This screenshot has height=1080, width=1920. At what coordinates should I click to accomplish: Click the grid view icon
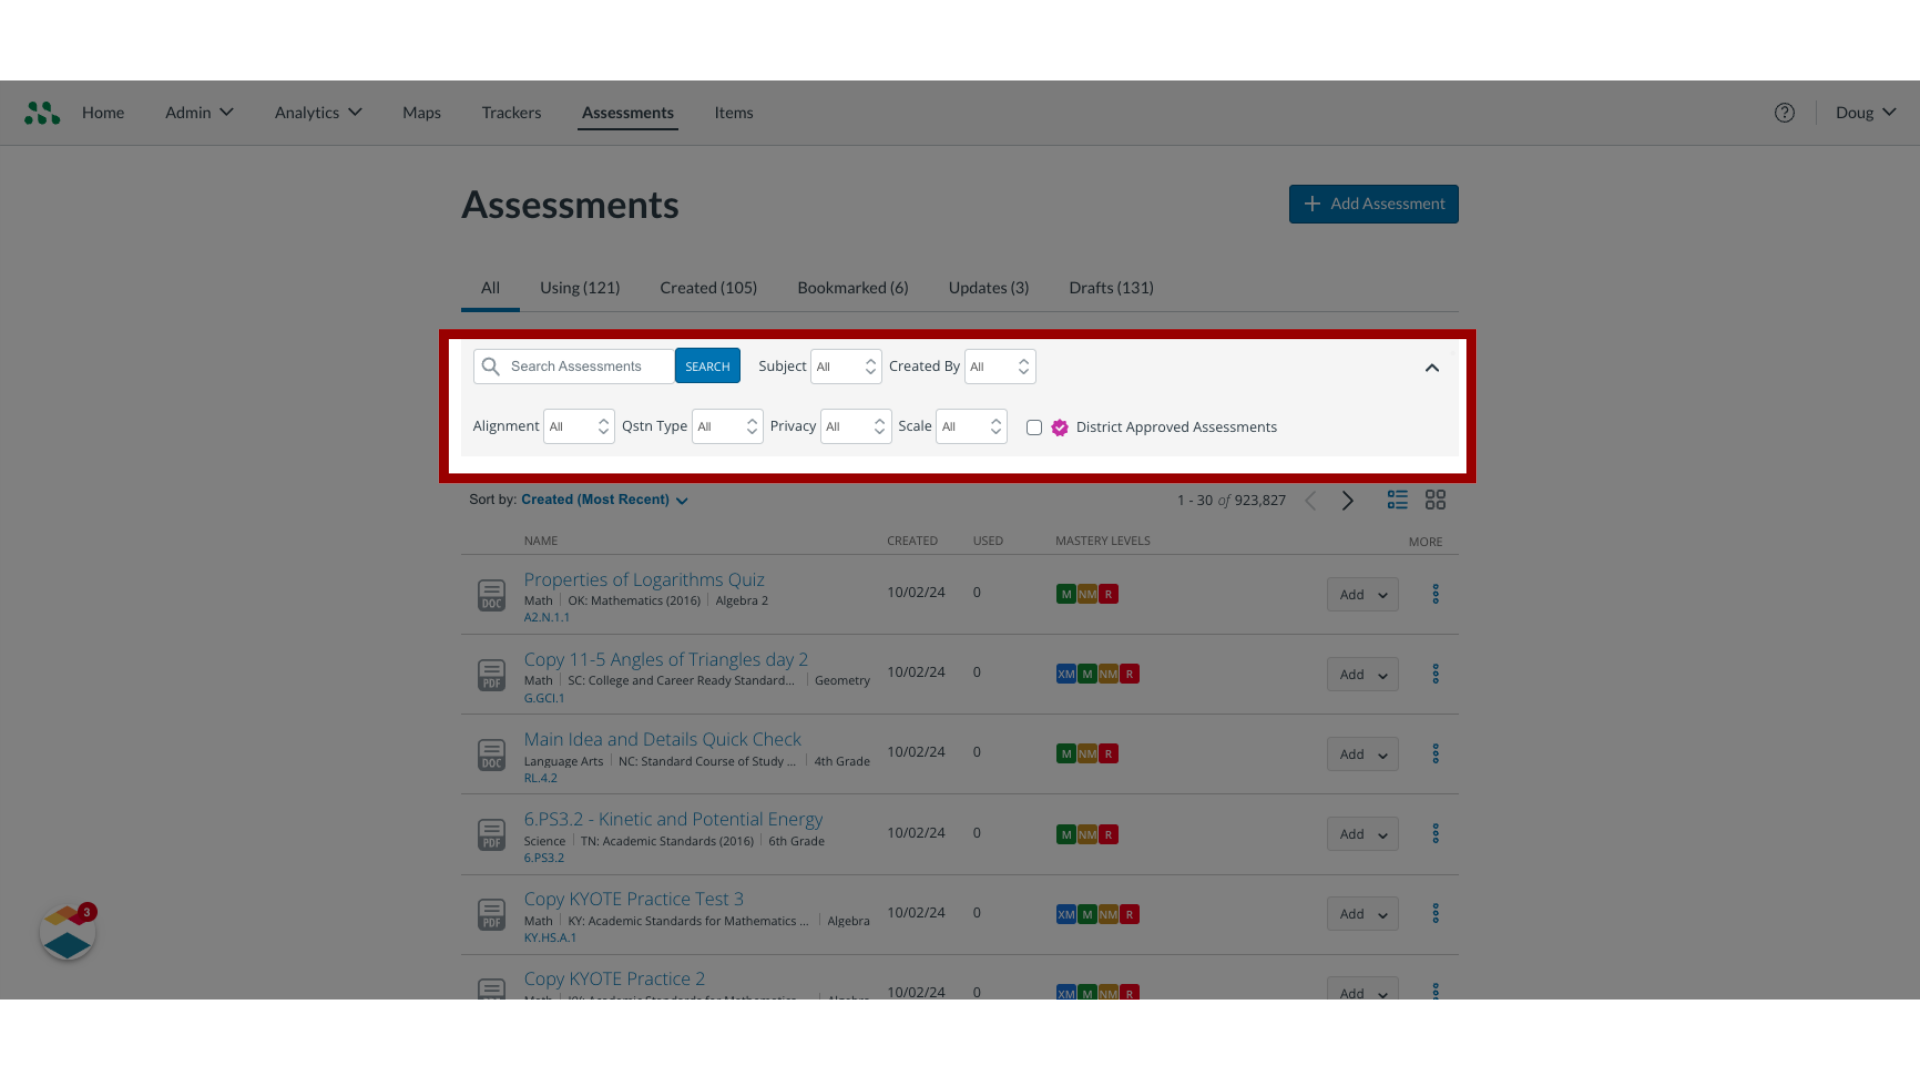[1435, 500]
